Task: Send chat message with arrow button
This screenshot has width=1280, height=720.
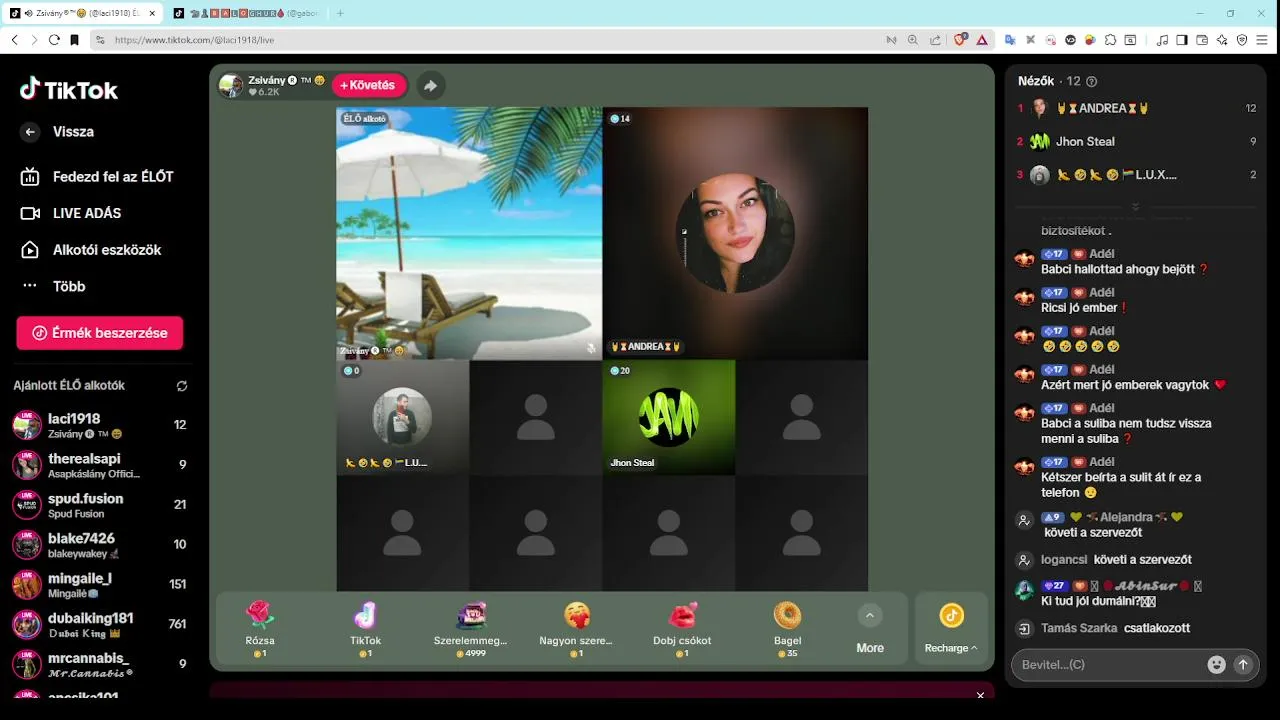Action: (1244, 664)
